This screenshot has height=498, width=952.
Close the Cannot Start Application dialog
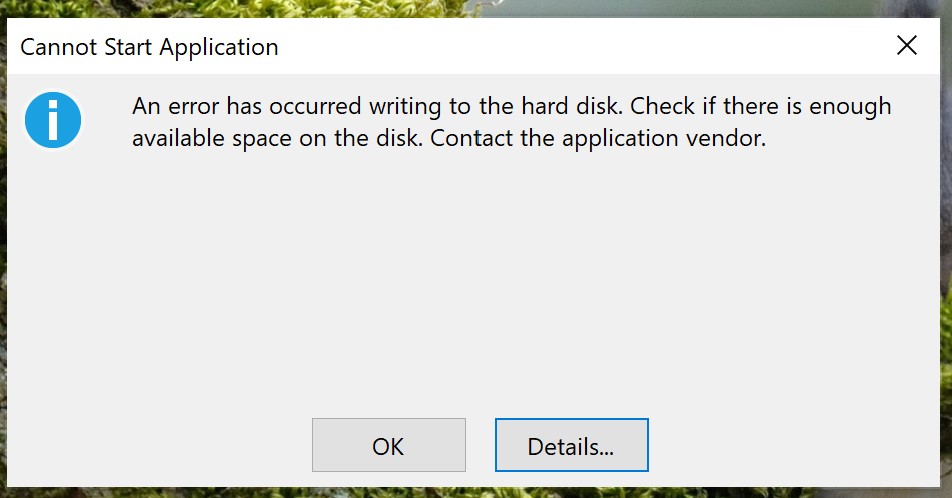tap(906, 46)
